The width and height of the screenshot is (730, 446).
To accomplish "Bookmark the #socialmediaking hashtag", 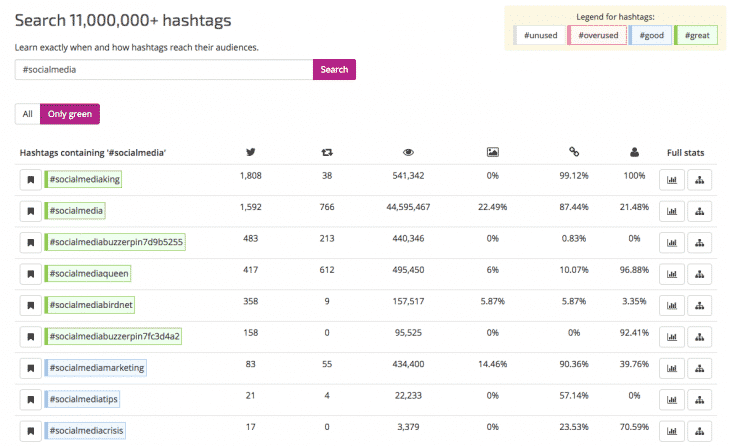I will click(x=30, y=180).
